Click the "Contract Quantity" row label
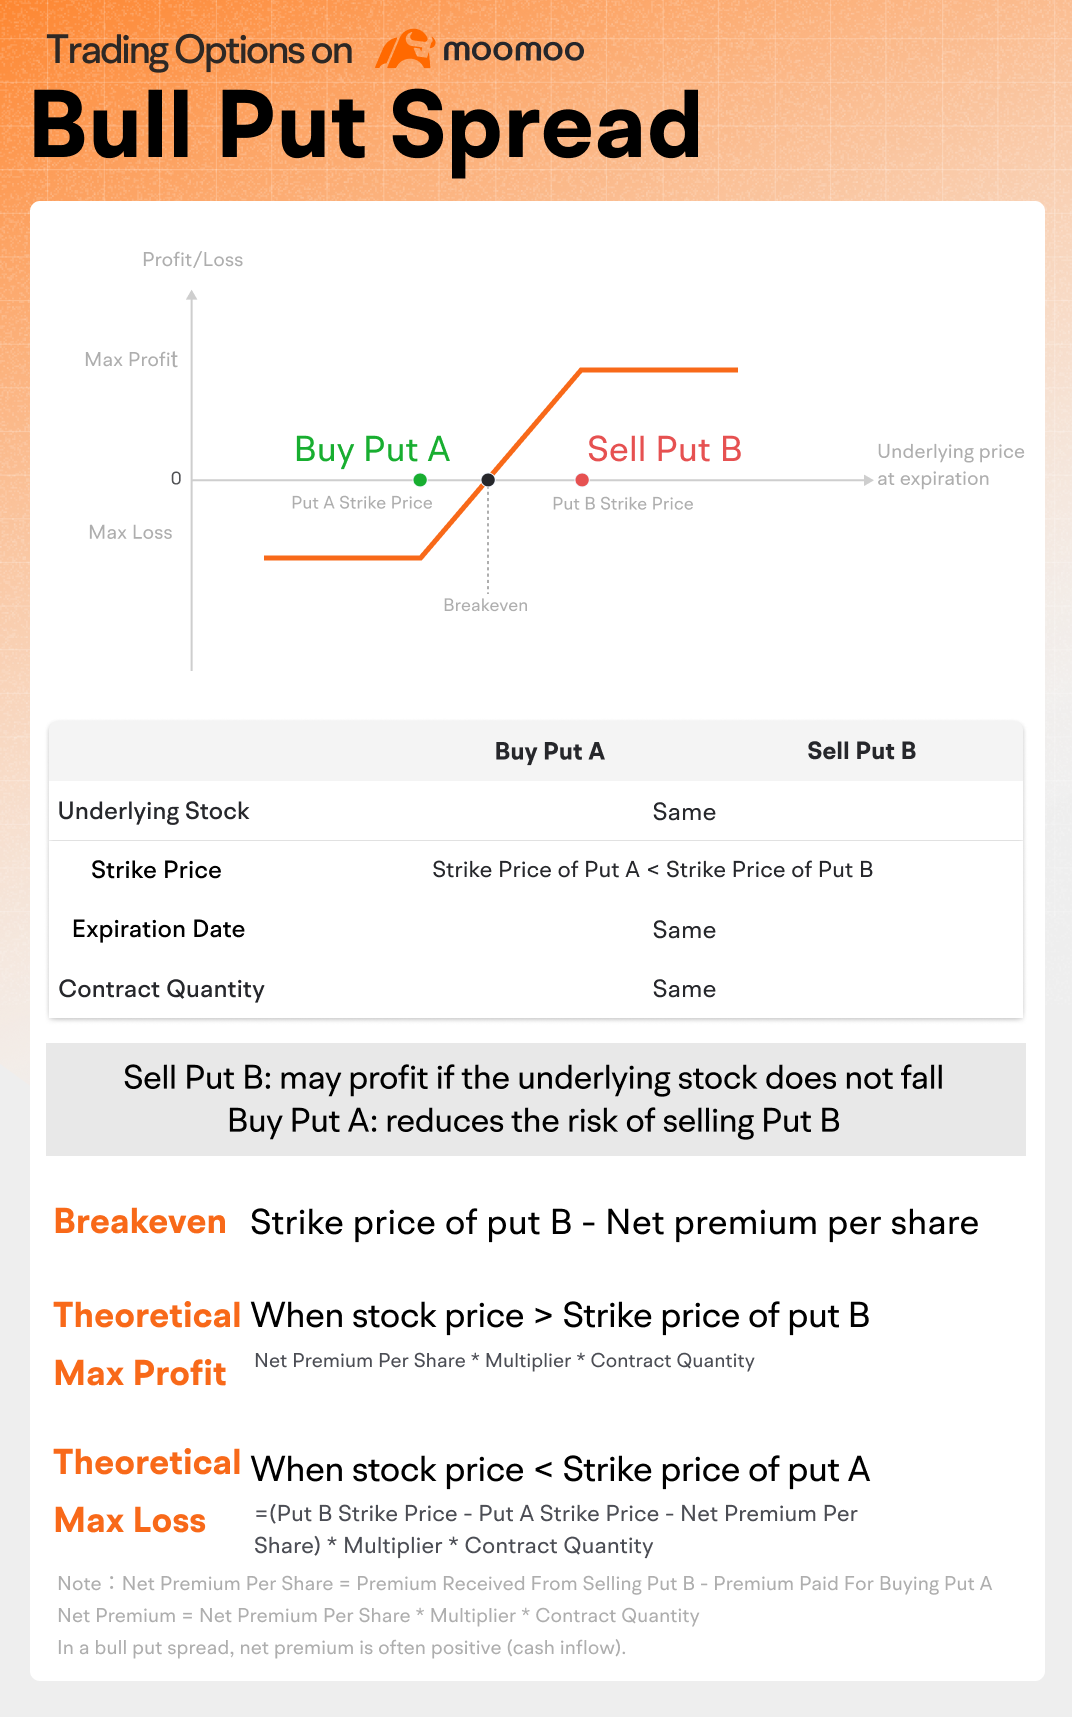The width and height of the screenshot is (1072, 1717). click(161, 989)
